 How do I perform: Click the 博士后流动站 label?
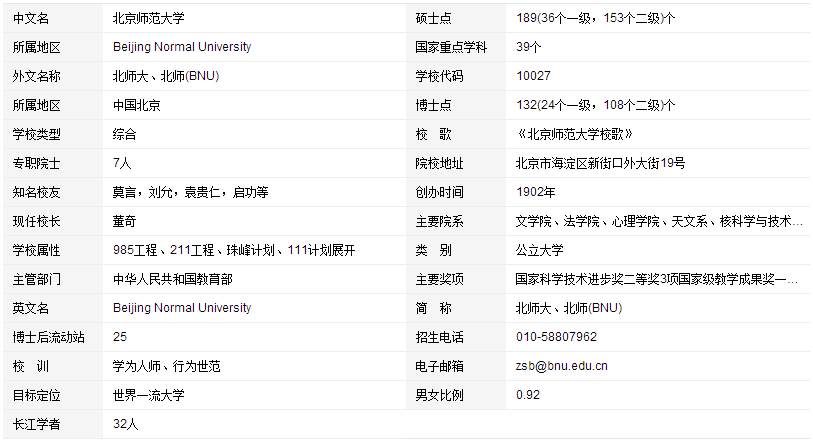49,337
